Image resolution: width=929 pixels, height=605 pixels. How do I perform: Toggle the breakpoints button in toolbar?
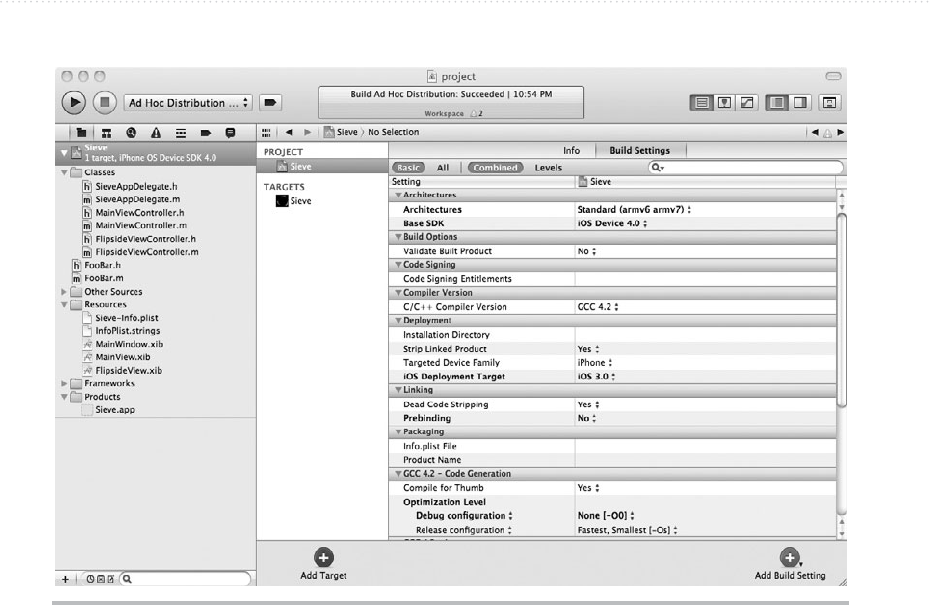270,103
